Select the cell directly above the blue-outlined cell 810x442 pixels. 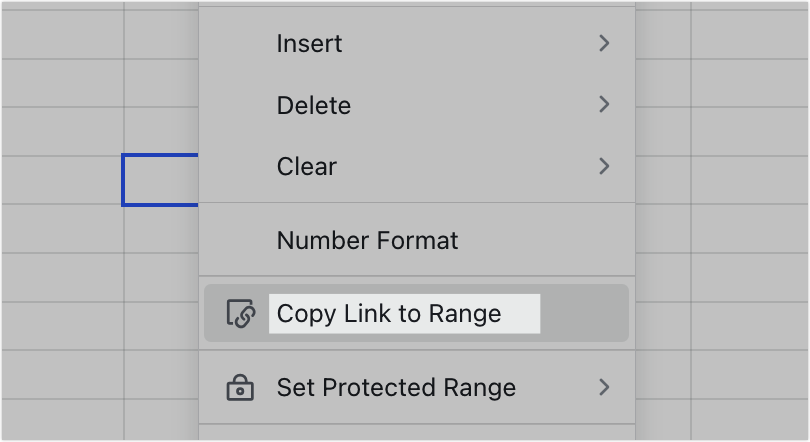pyautogui.click(x=161, y=131)
